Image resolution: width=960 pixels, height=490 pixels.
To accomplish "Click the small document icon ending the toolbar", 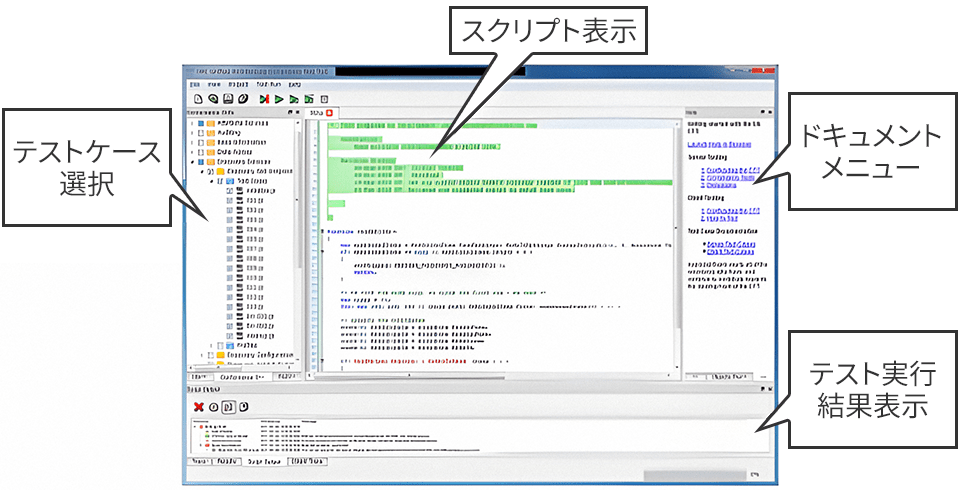I will 325,99.
